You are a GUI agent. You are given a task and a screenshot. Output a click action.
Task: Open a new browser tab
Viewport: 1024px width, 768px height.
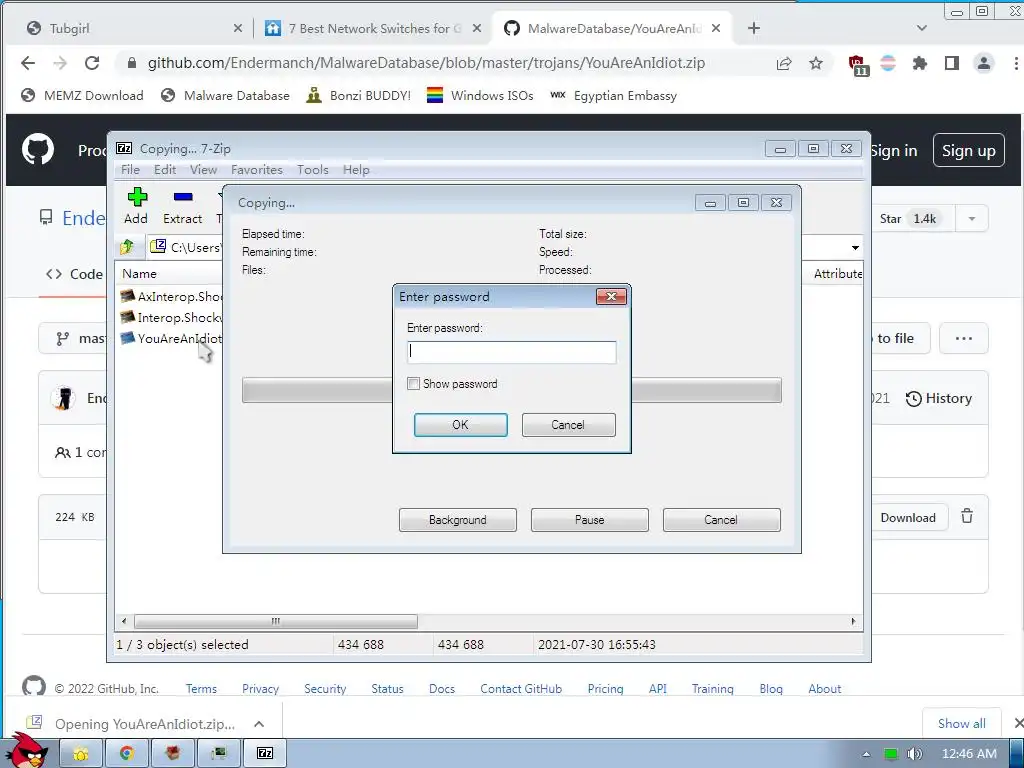tap(754, 28)
